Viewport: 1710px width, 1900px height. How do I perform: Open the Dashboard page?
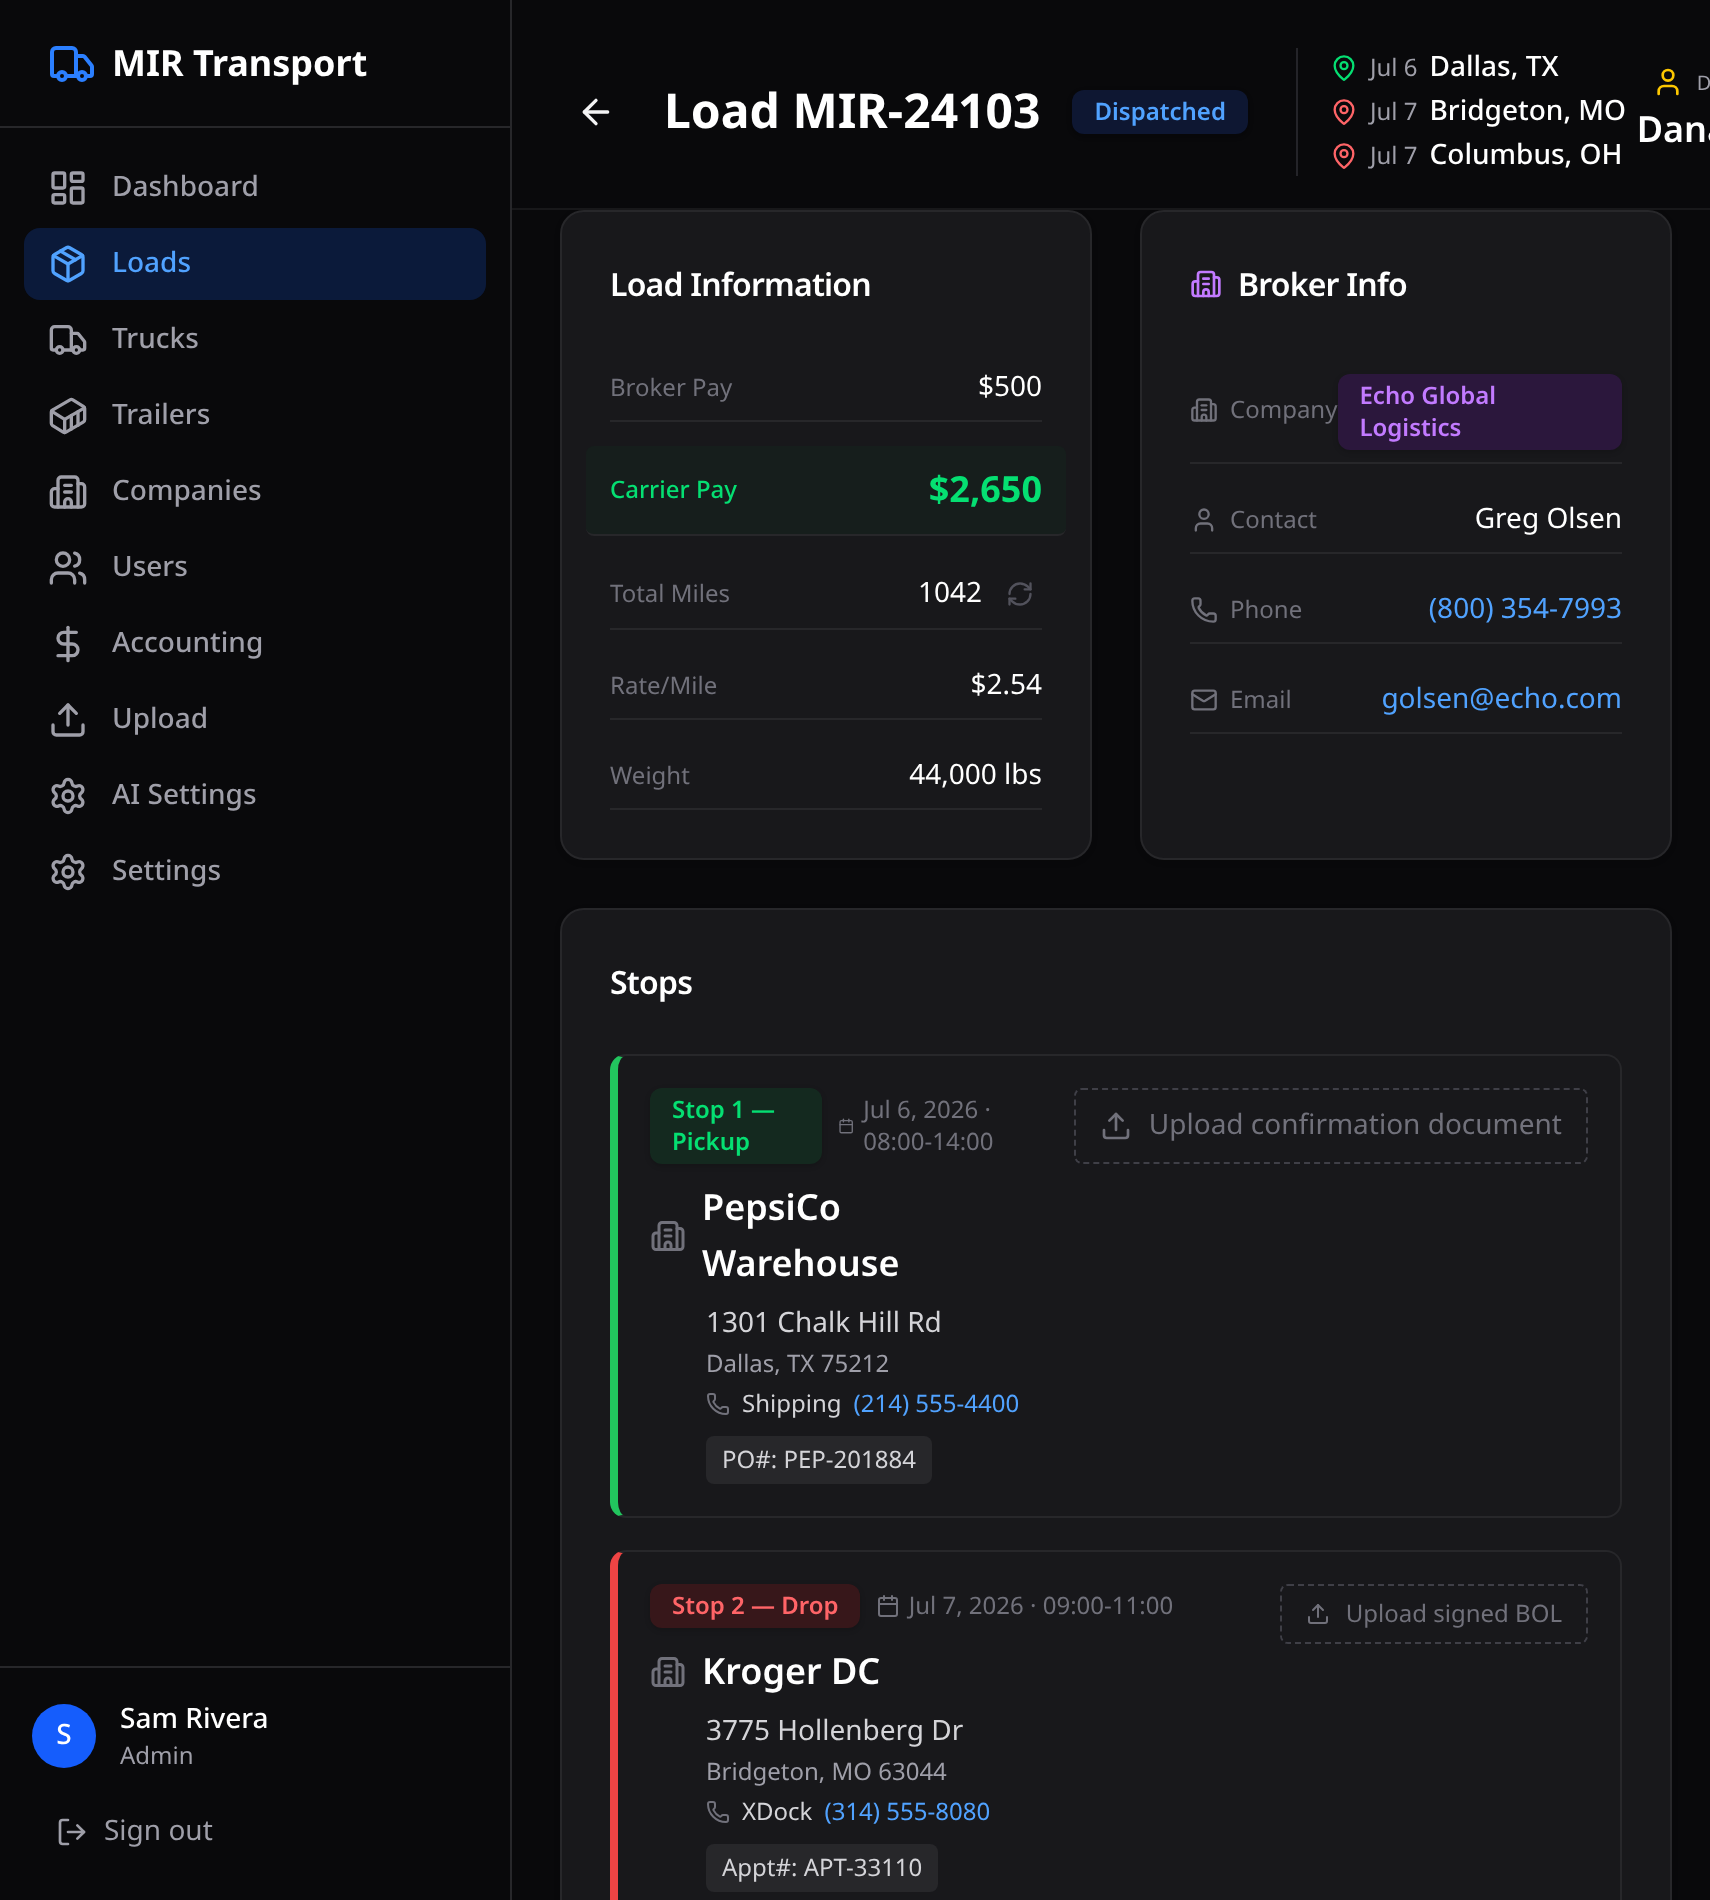pyautogui.click(x=255, y=187)
